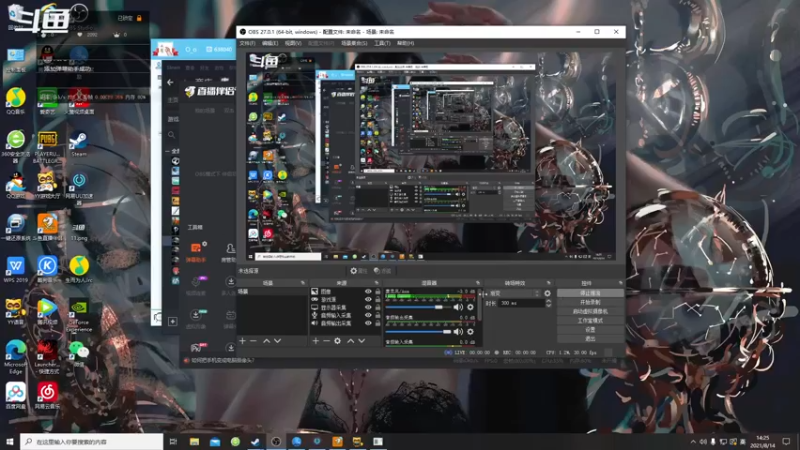This screenshot has width=800, height=450.
Task: Move the source up in OBS sources panel
Action: [x=351, y=341]
